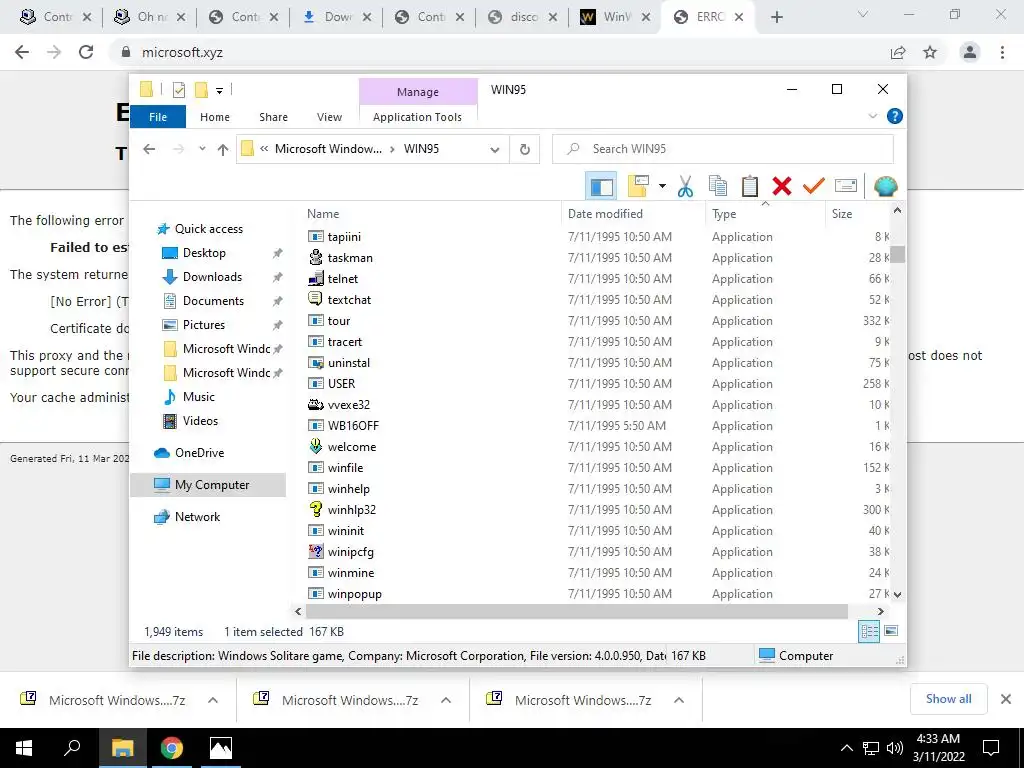The image size is (1024, 768).
Task: Open the Windows Start menu
Action: click(24, 748)
